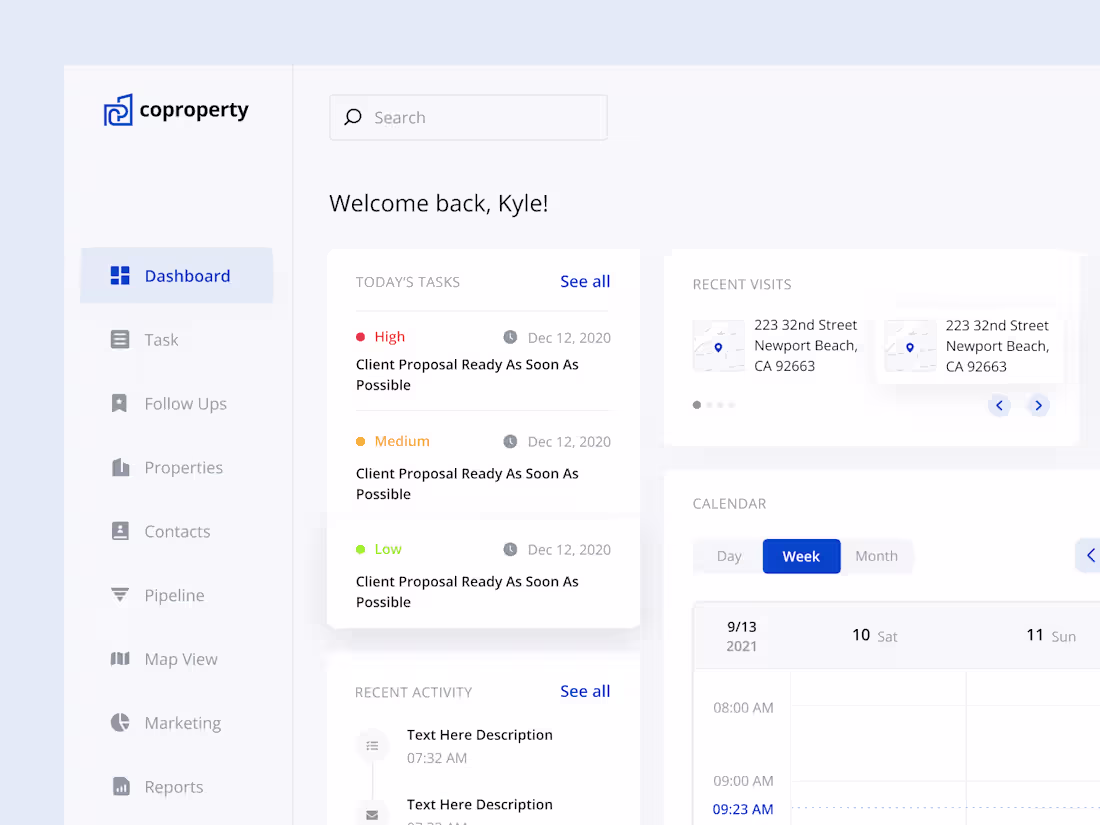Click the coproperty logo
The width and height of the screenshot is (1100, 825).
[x=176, y=109]
